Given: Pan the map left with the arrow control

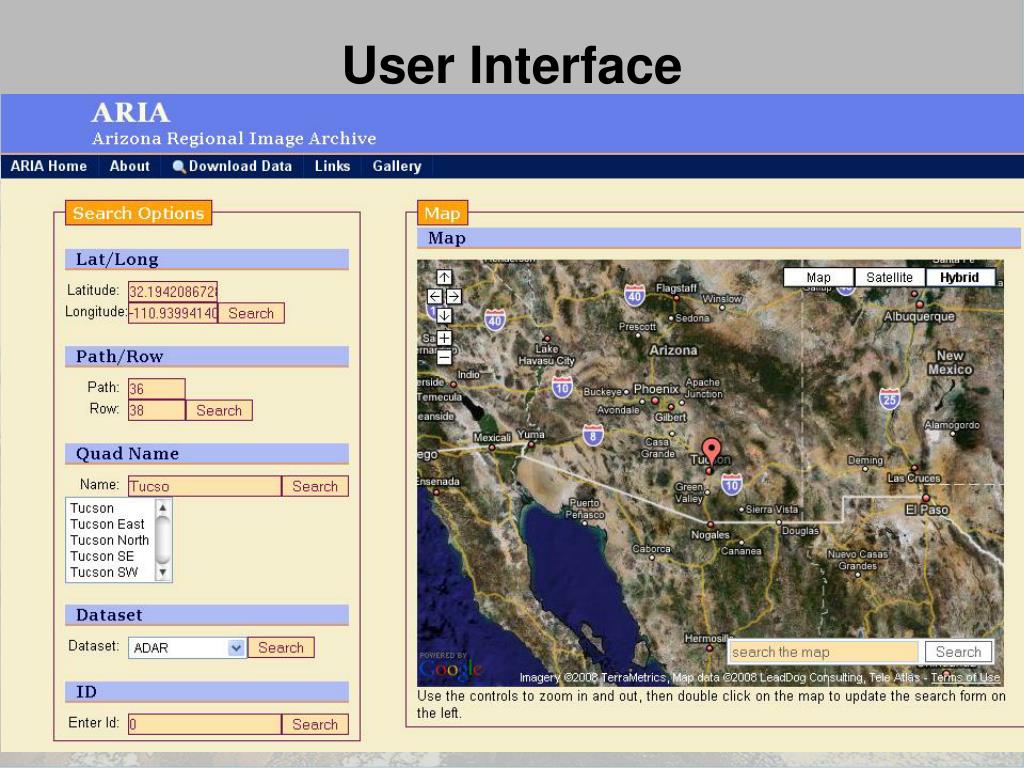Looking at the screenshot, I should click(x=434, y=296).
